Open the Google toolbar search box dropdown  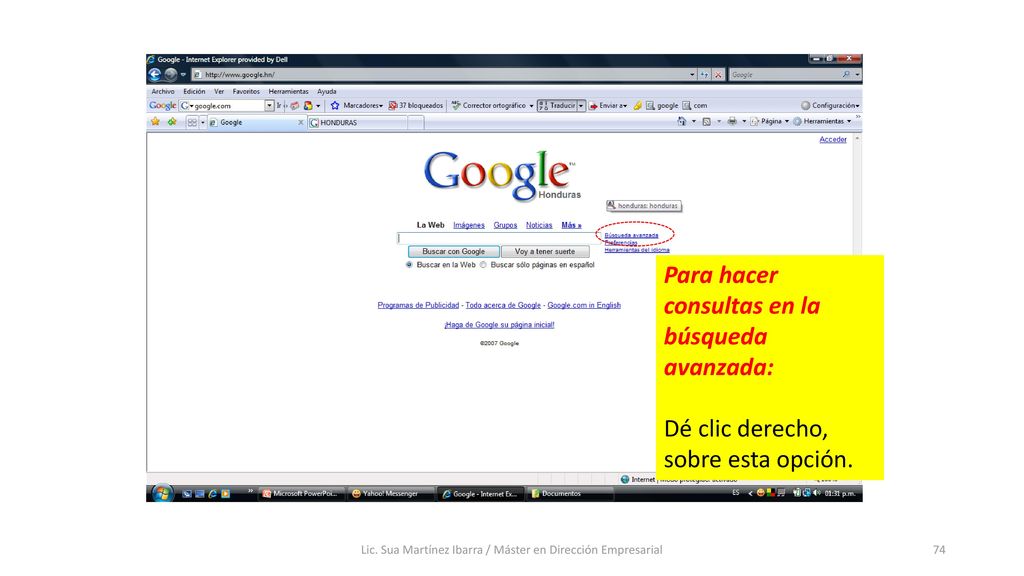tap(269, 105)
